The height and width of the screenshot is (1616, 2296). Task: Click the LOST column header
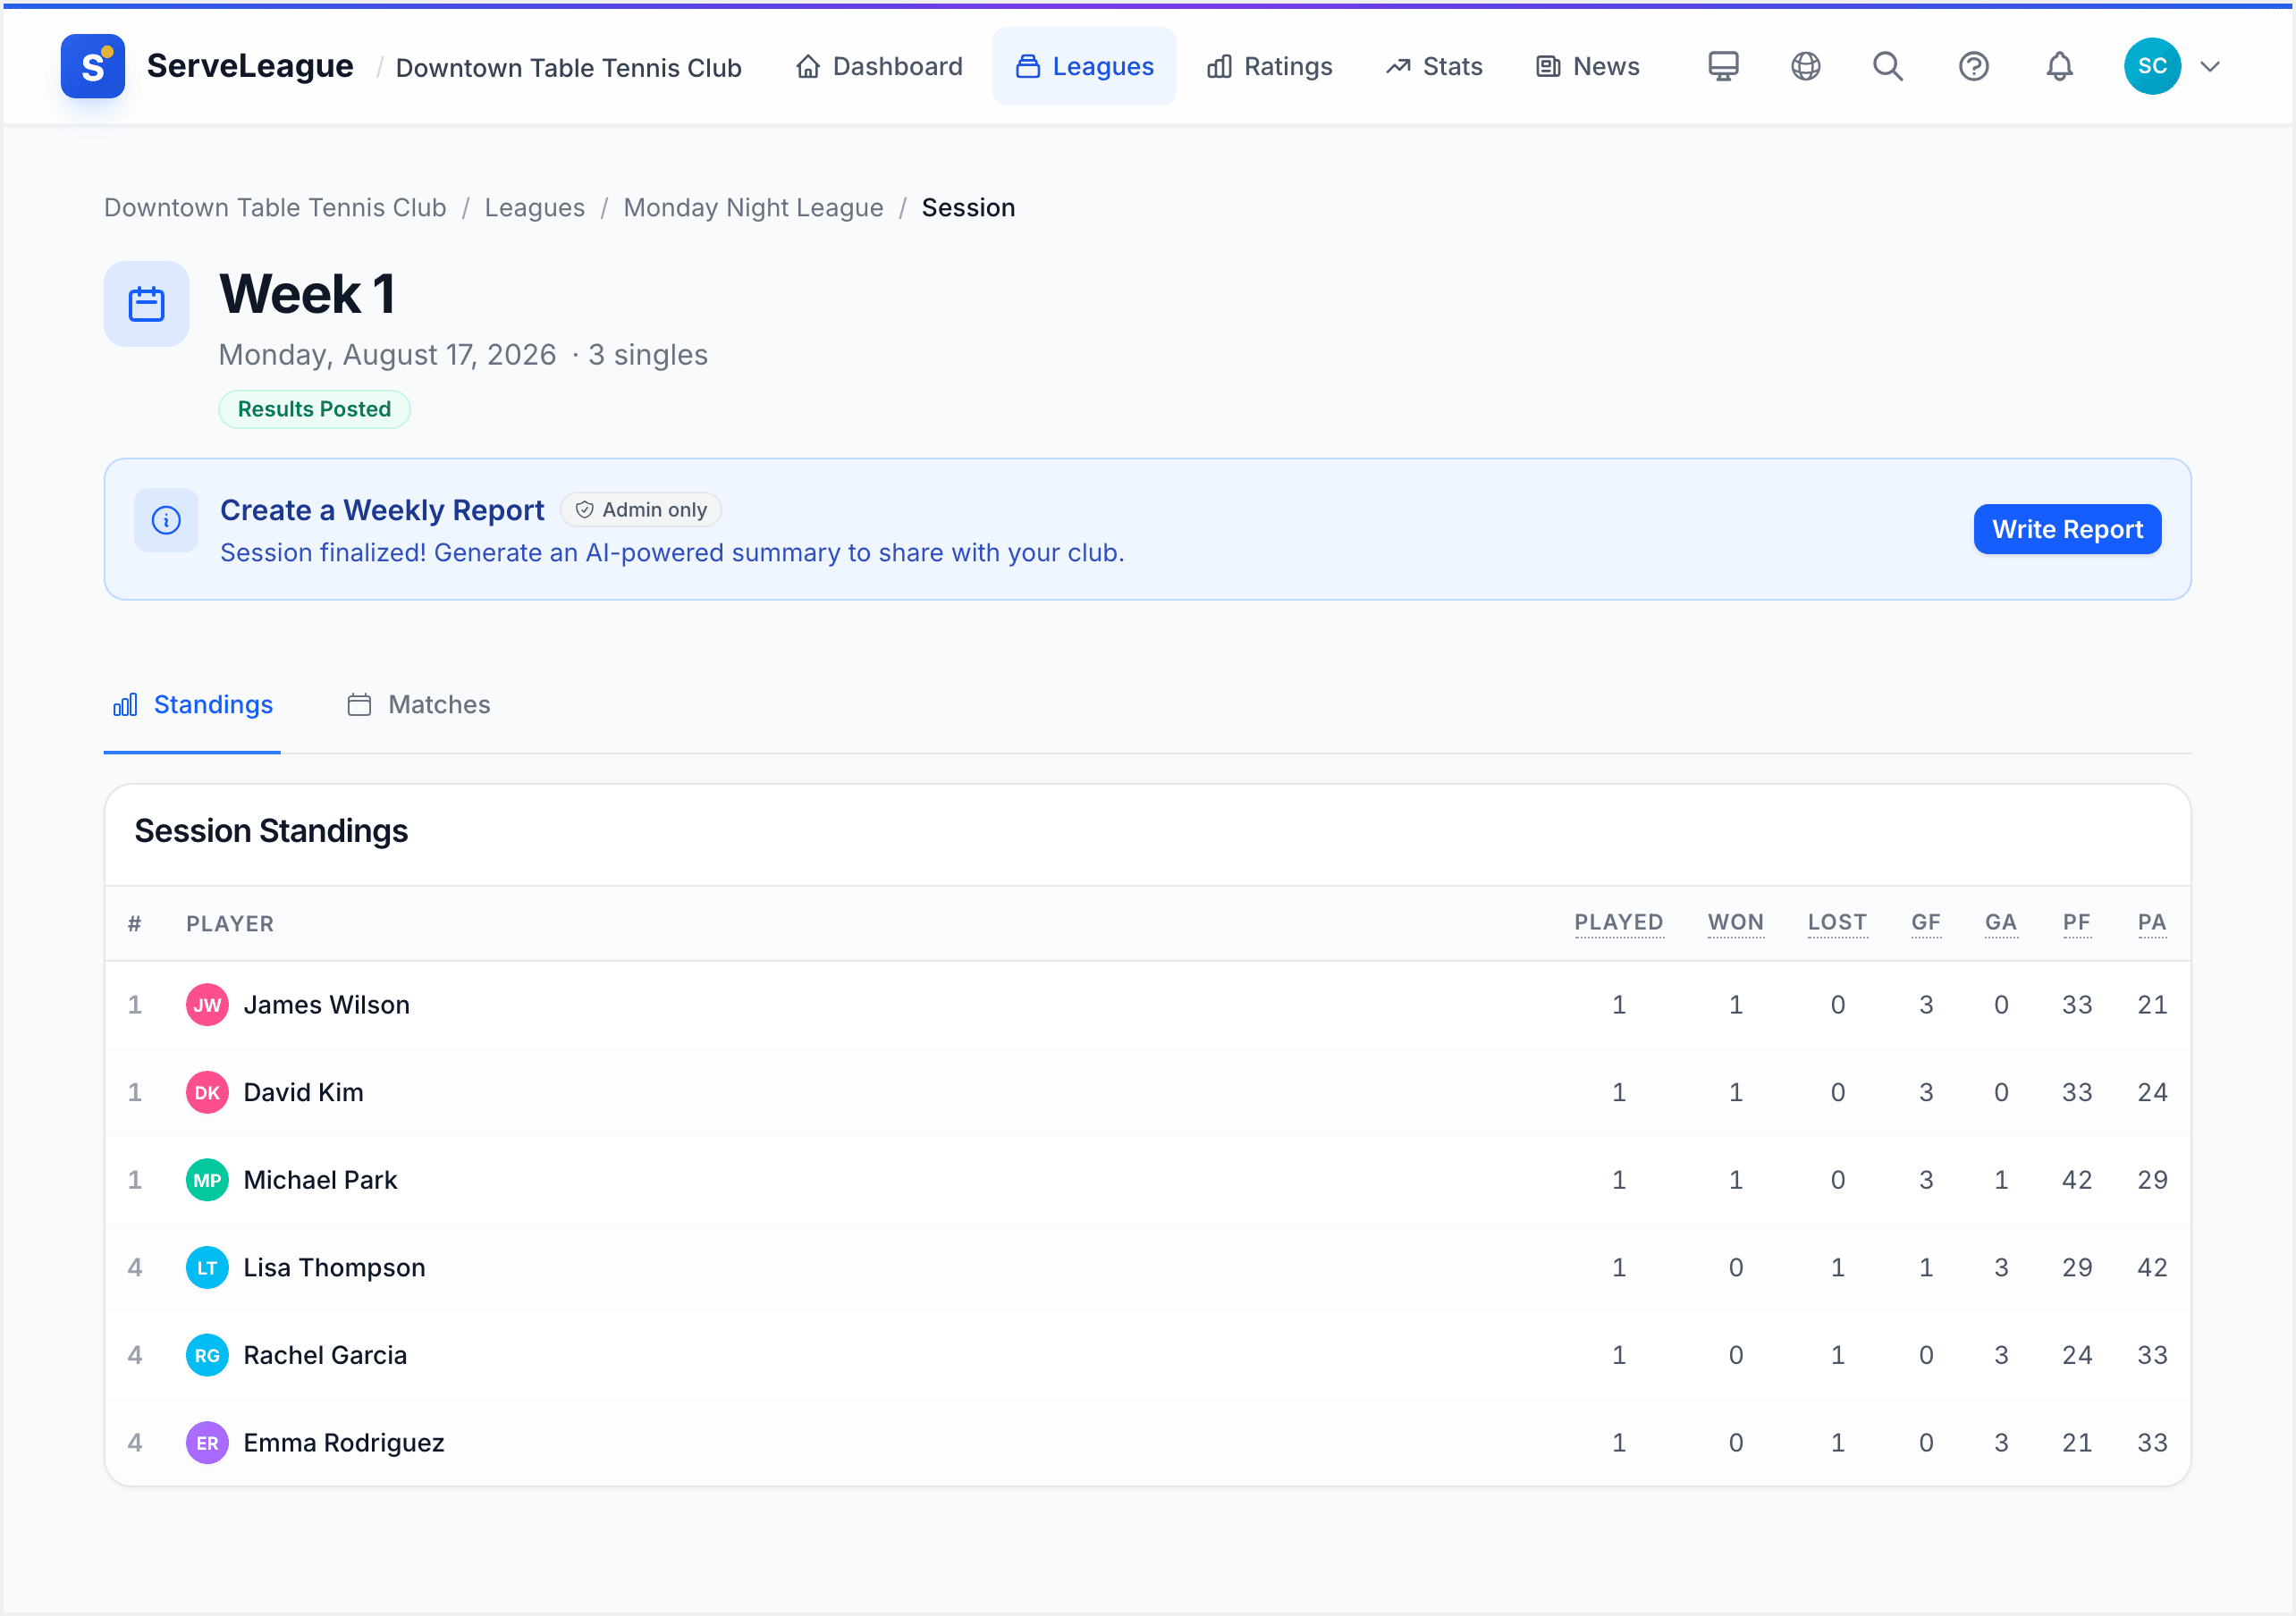(x=1837, y=923)
